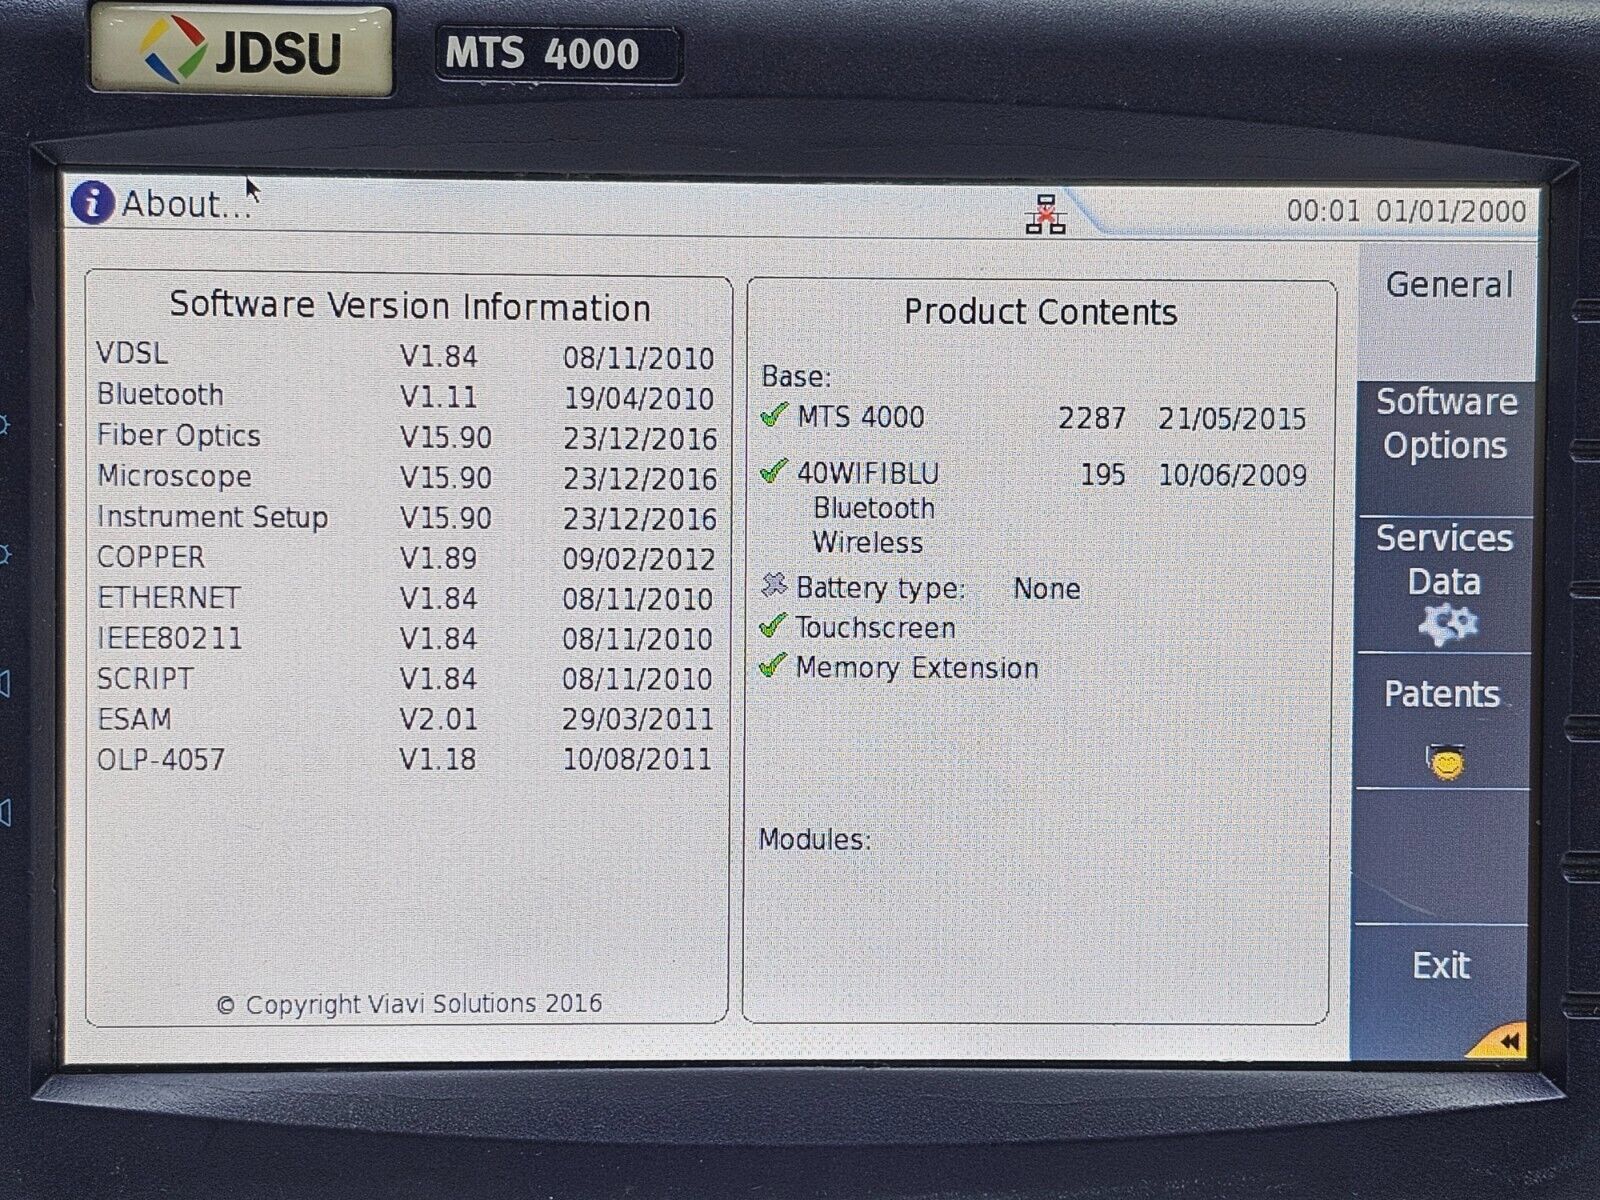
Task: Click the smiley icon under Patents
Action: pyautogui.click(x=1445, y=763)
